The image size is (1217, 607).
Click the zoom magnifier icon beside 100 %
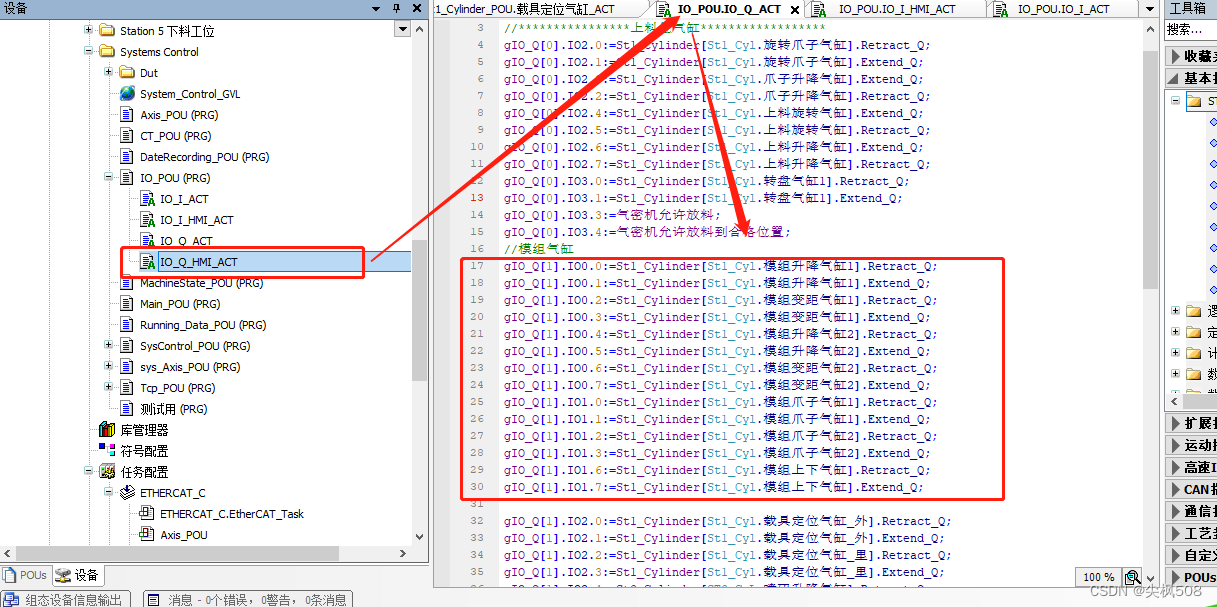point(1132,577)
